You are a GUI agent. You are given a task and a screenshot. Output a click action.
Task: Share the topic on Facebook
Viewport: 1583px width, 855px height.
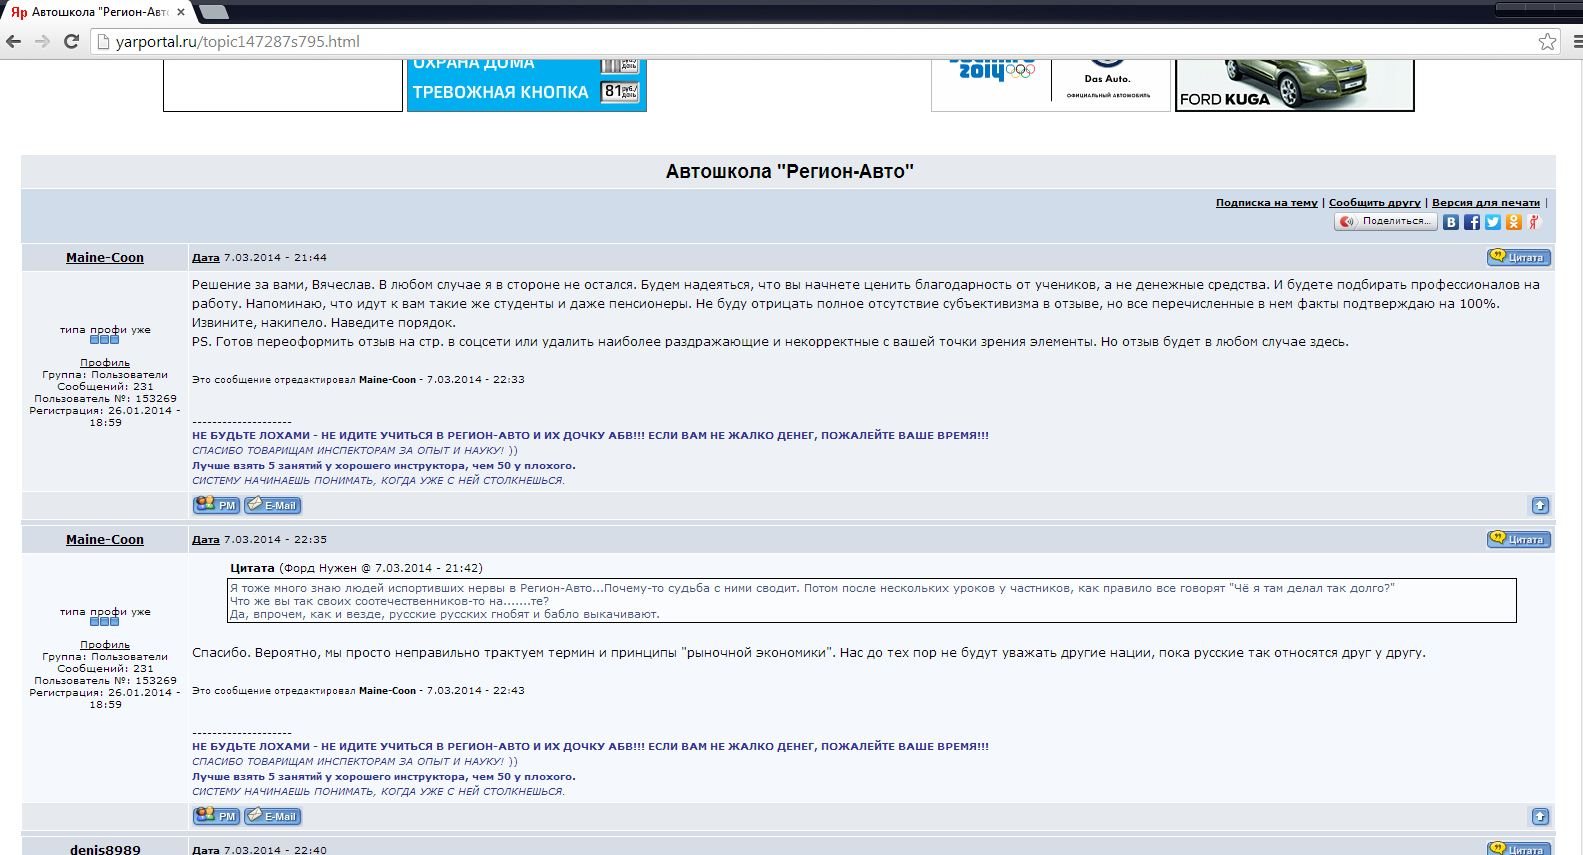click(1471, 222)
